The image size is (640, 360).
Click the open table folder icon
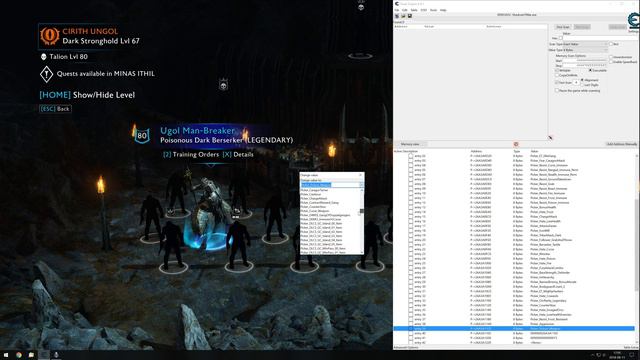[403, 16]
